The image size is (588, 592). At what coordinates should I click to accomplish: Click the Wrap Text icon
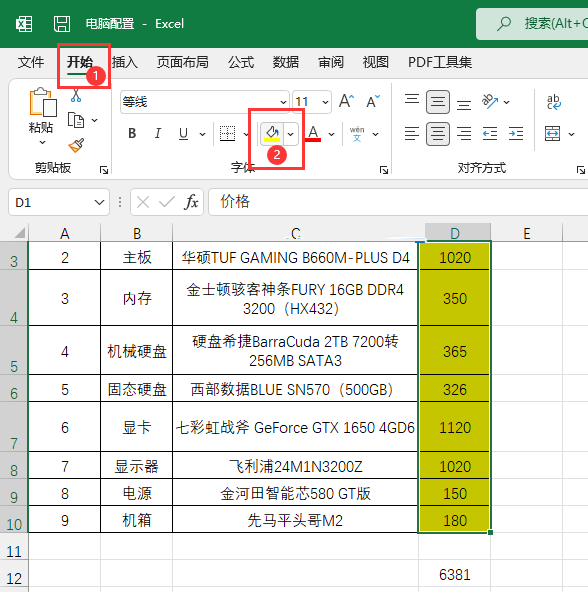click(x=554, y=102)
